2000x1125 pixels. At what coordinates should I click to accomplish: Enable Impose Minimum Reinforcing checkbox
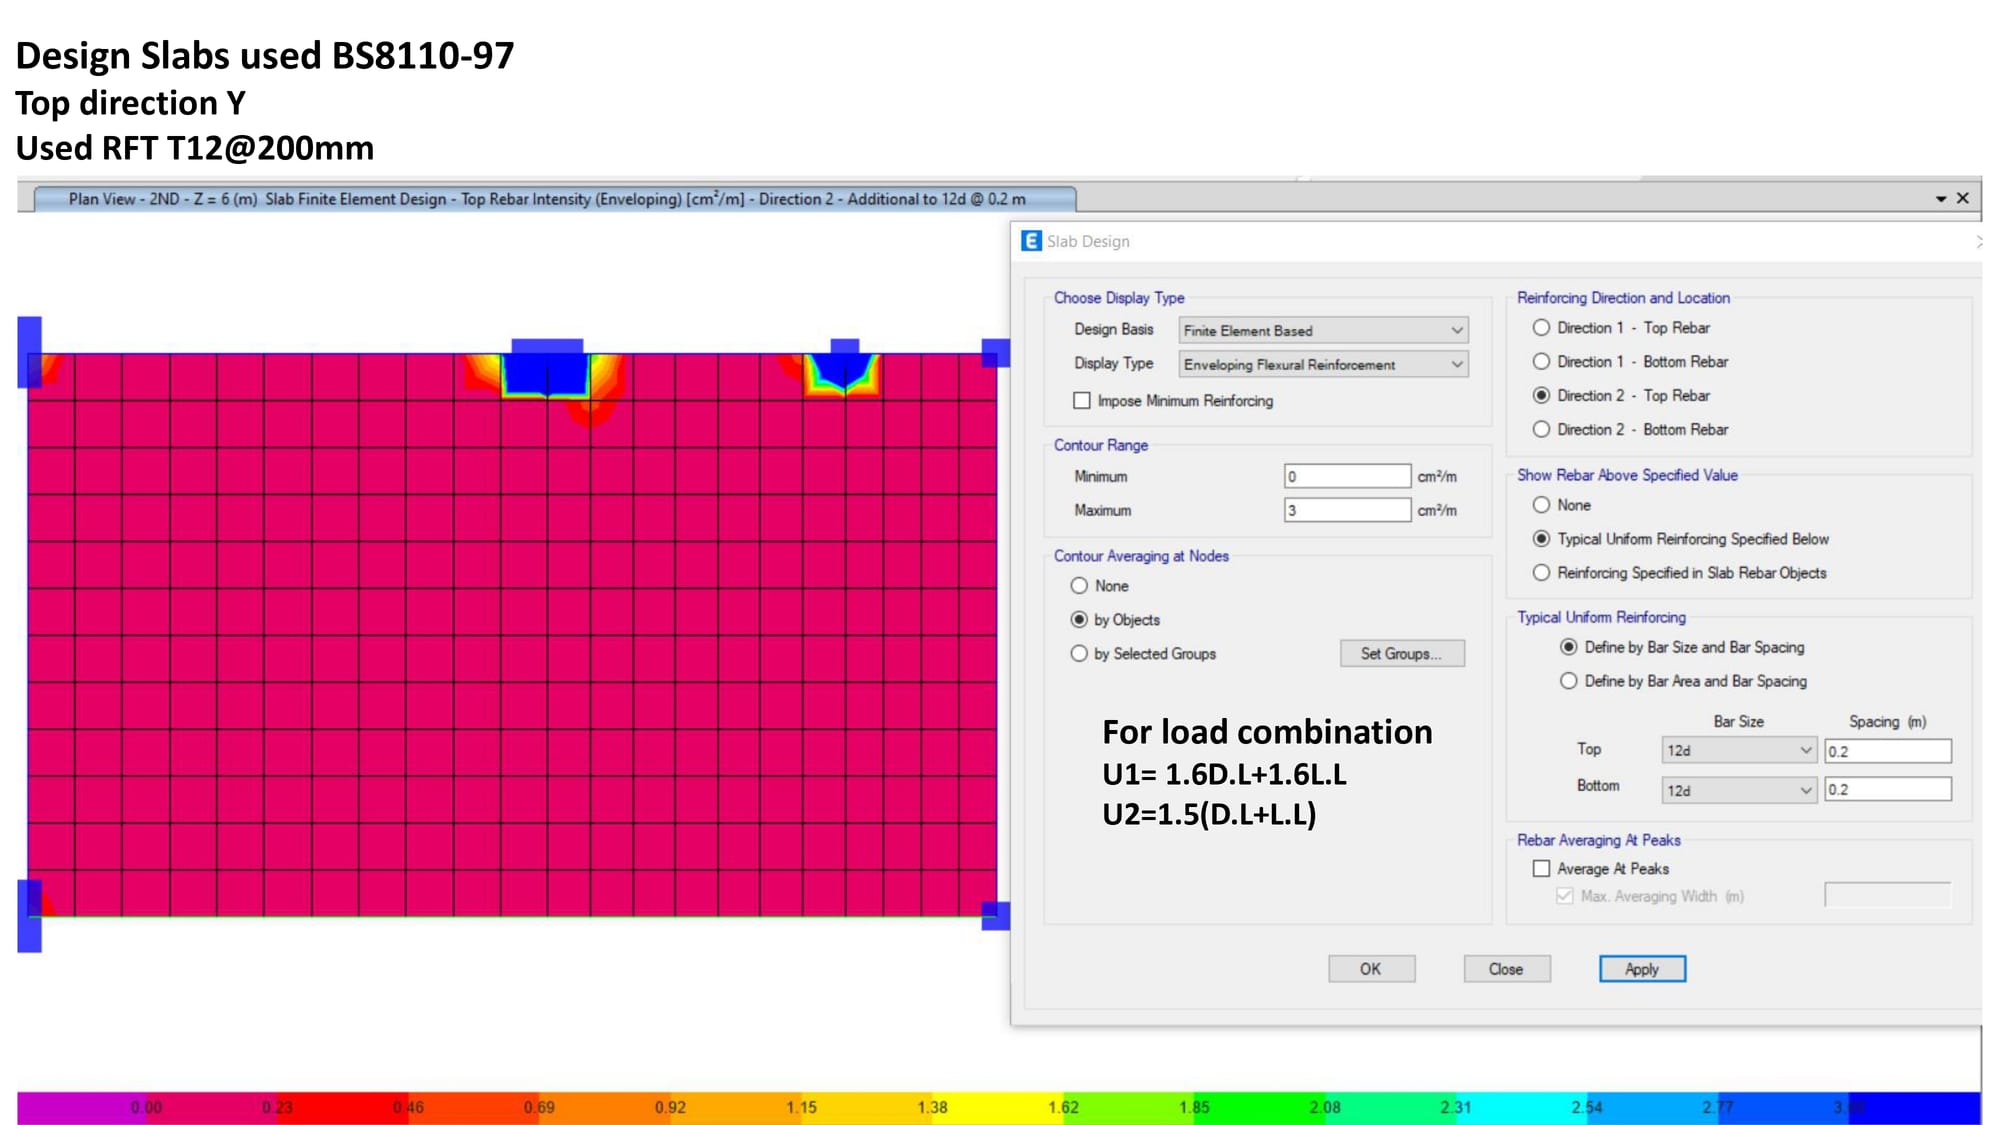1082,401
